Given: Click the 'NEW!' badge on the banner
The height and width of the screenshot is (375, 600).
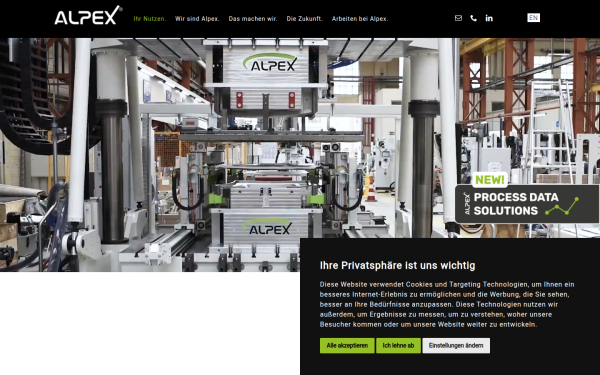Looking at the screenshot, I should pos(490,179).
